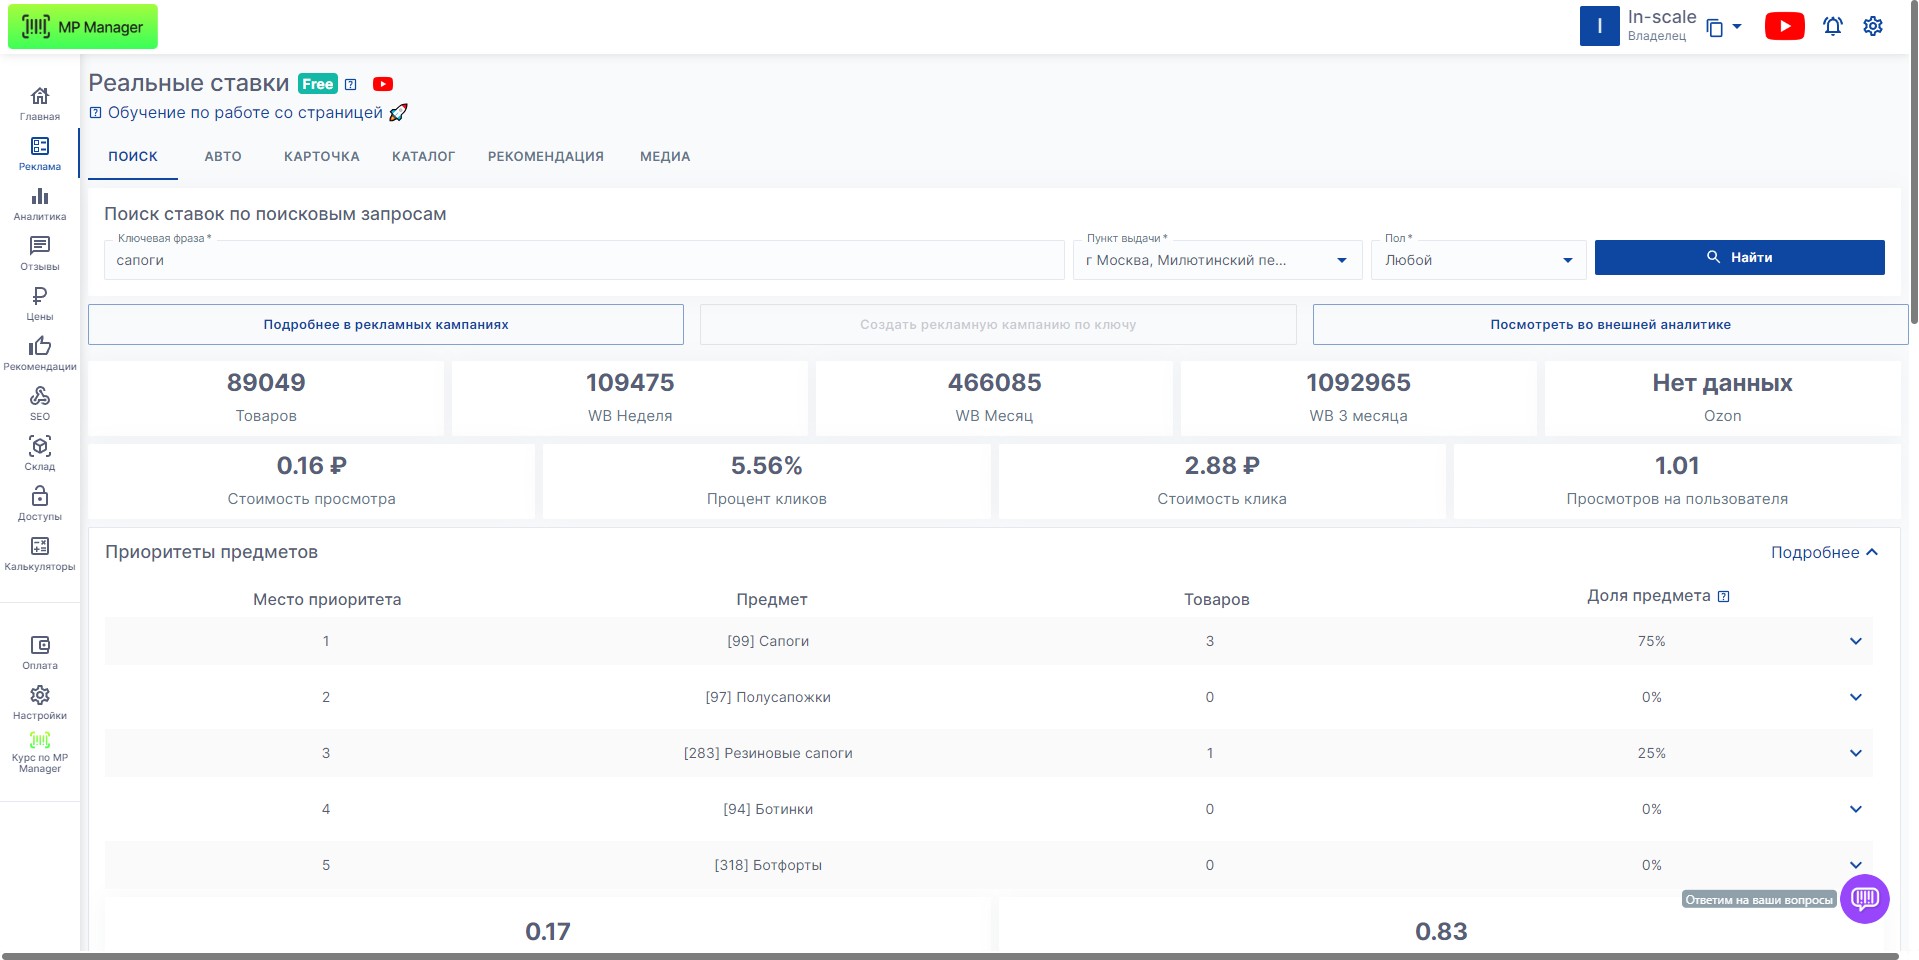Switch to the АВТО tab

223,157
